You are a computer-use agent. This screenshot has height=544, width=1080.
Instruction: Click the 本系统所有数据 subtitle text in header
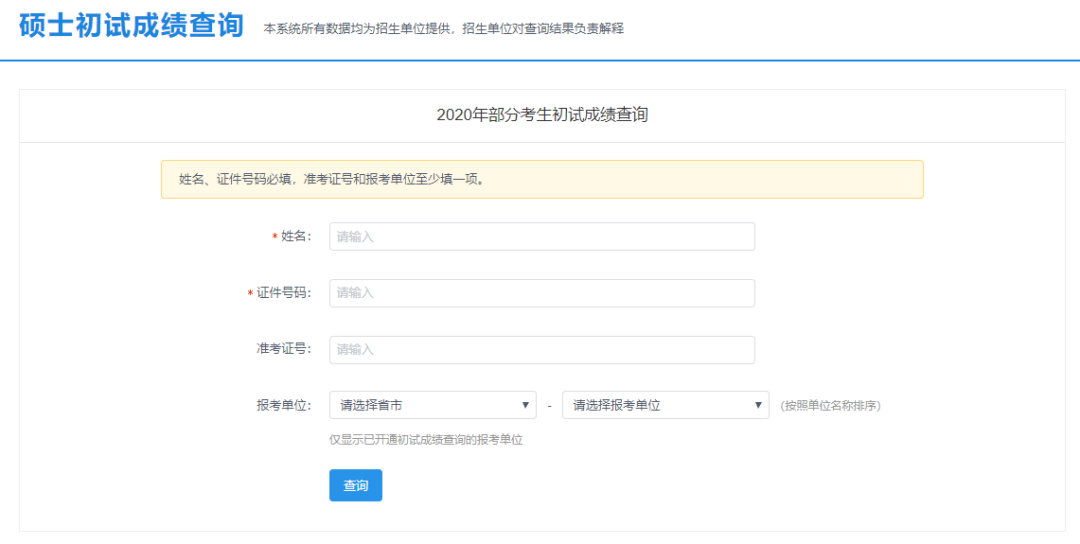443,29
